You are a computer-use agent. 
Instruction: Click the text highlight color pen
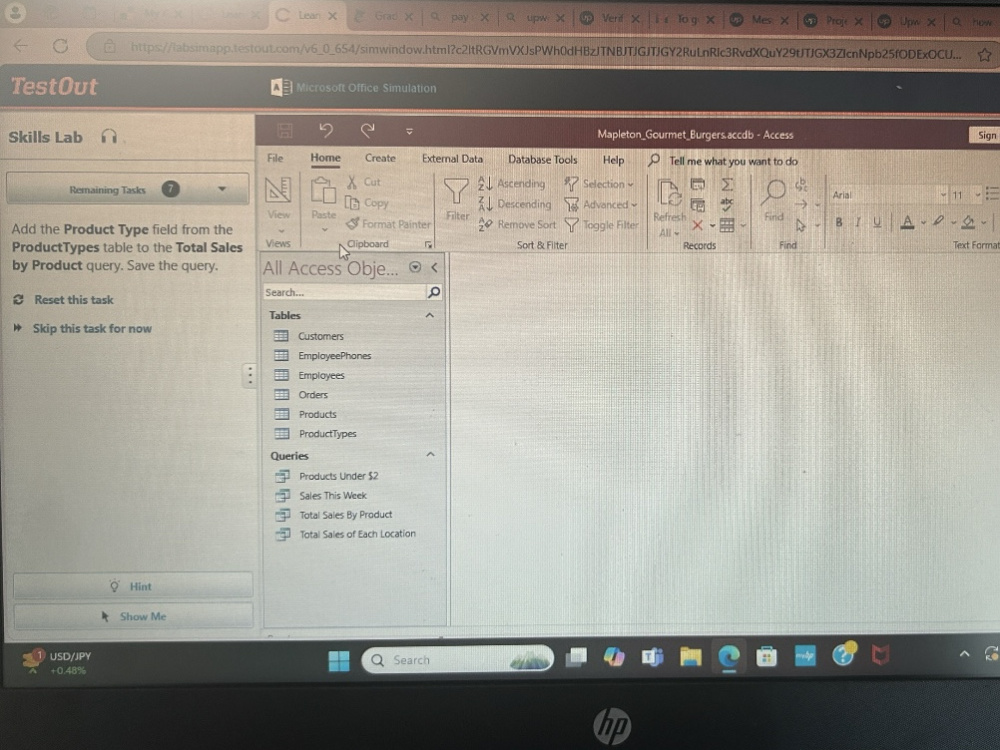[938, 222]
